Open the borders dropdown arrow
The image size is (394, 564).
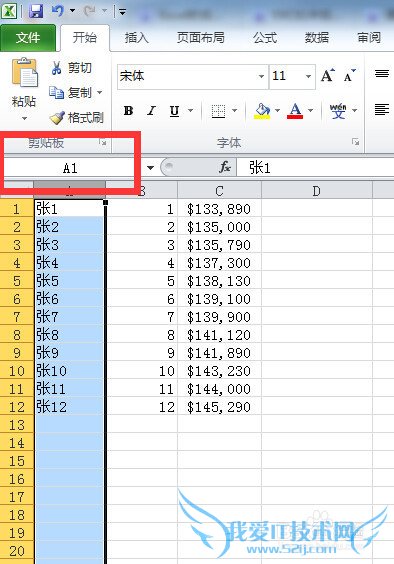[x=235, y=110]
